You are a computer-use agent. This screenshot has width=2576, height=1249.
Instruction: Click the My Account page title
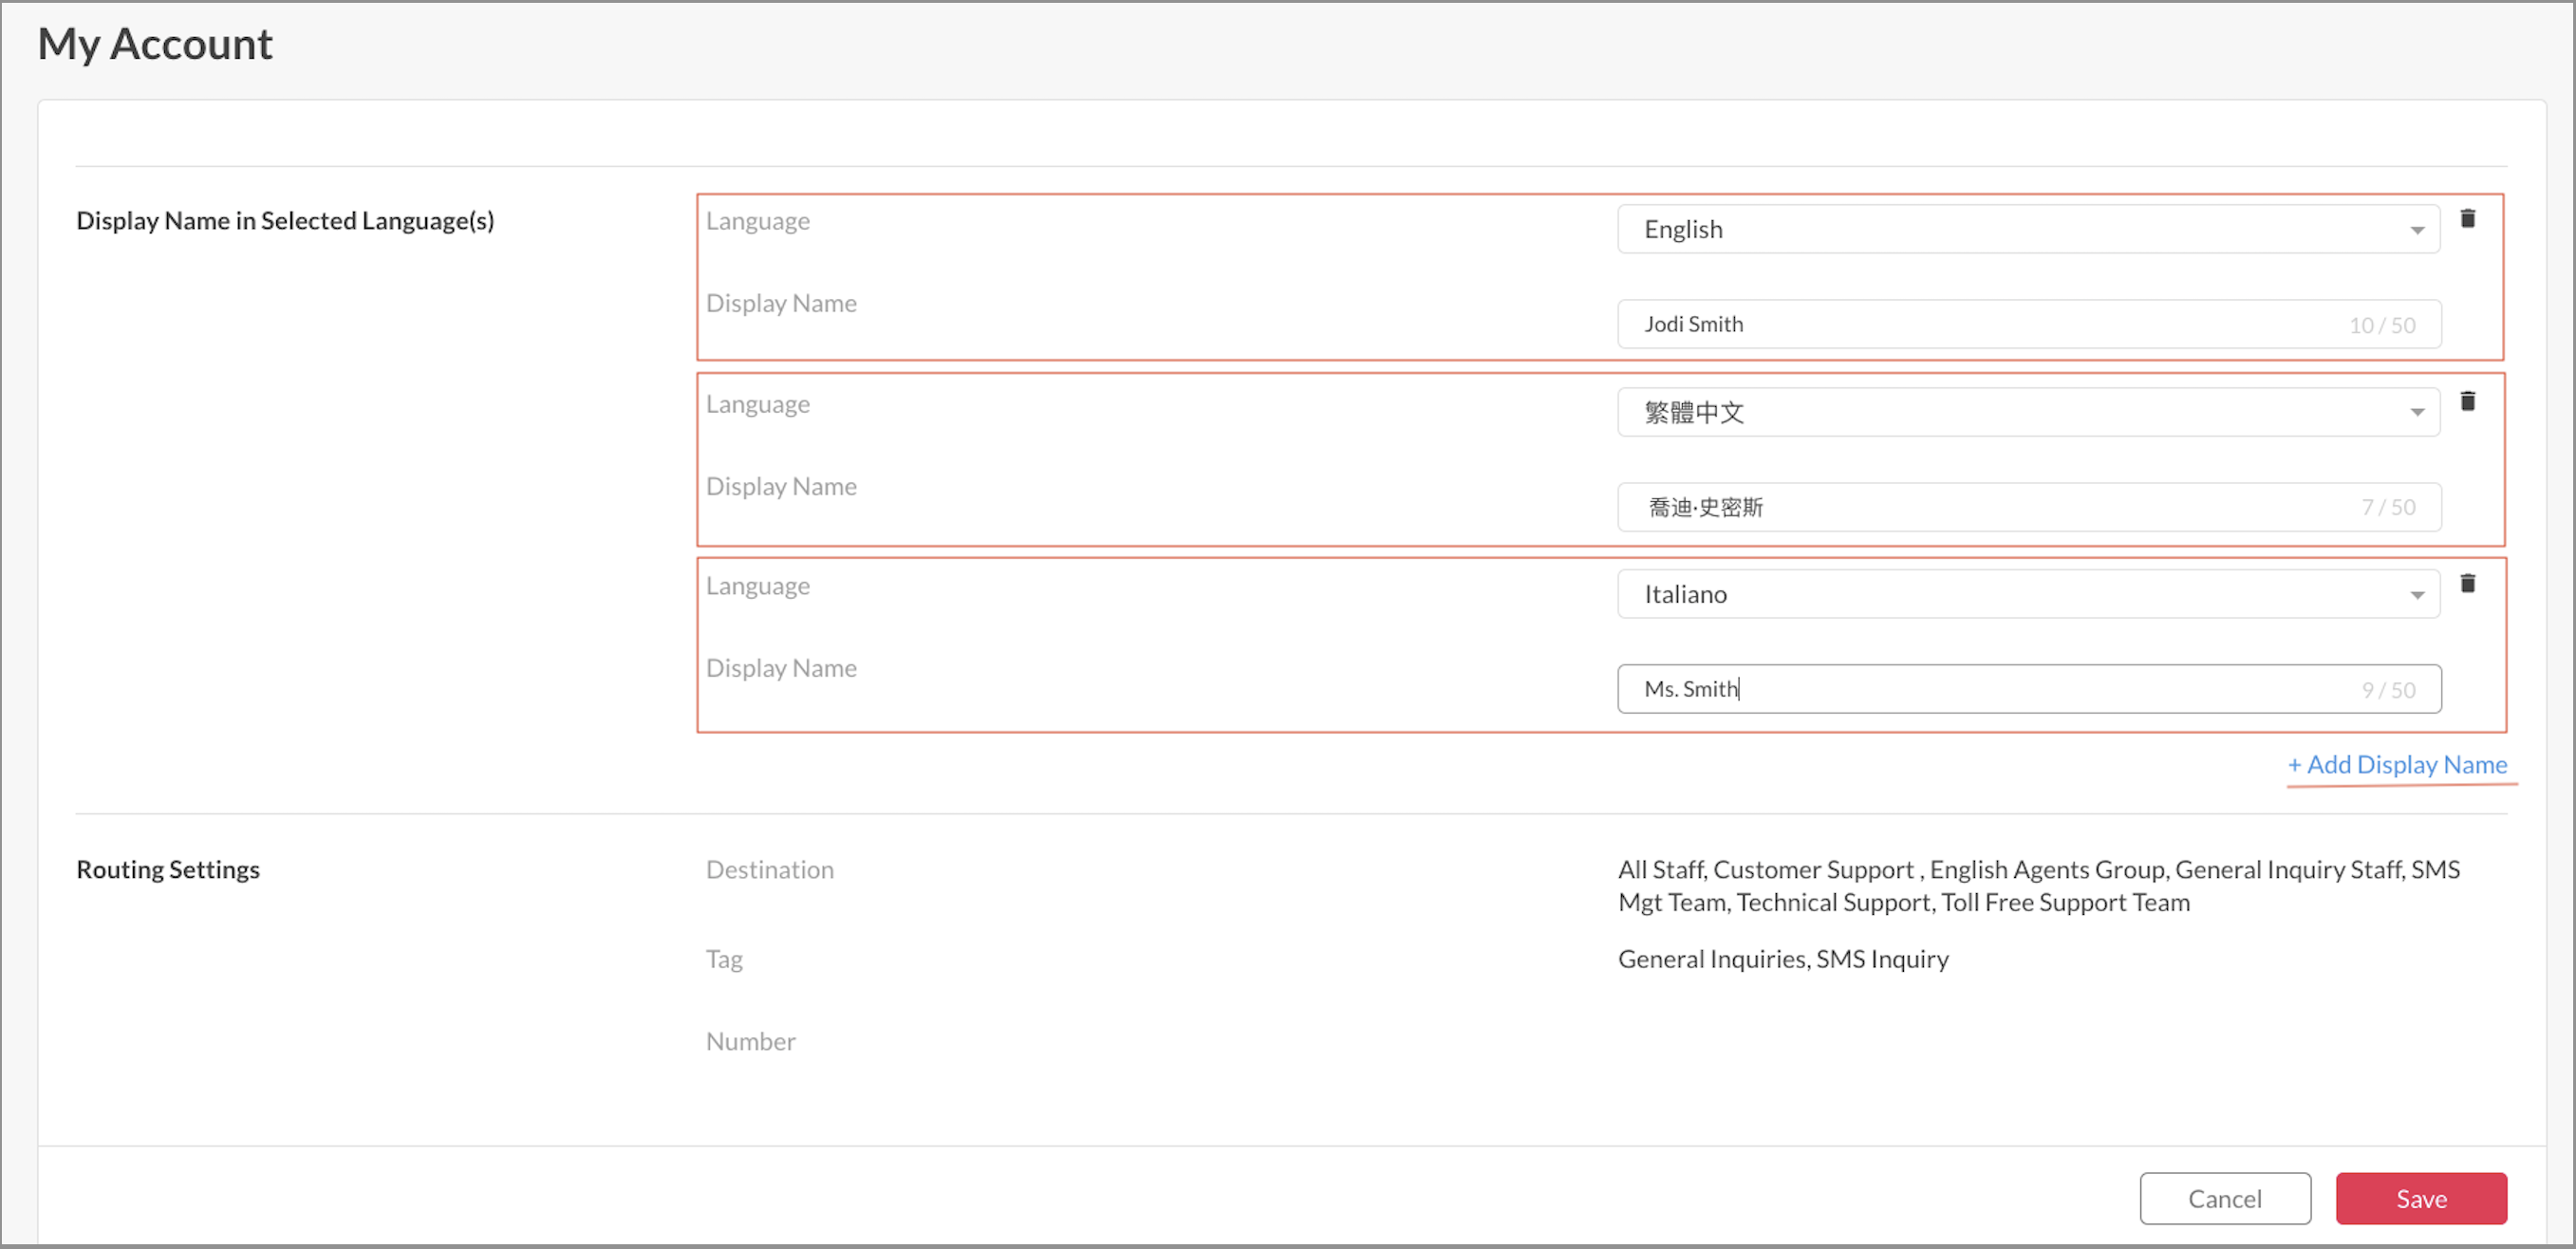click(155, 44)
